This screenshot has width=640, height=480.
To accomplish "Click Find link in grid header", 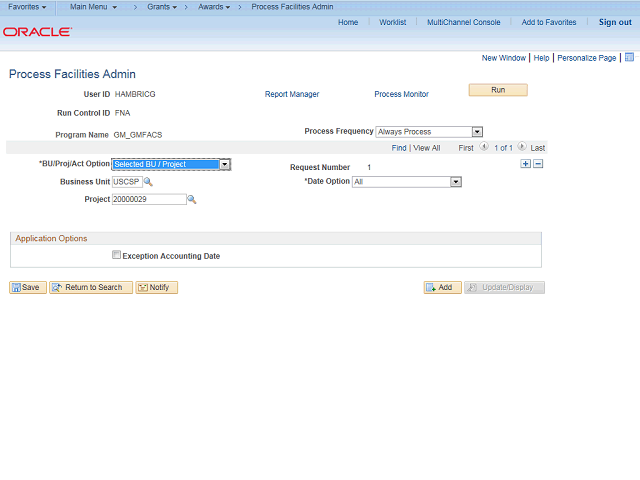I will [x=399, y=148].
